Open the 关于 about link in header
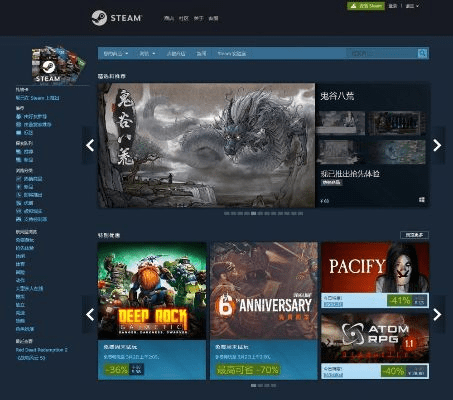This screenshot has height=400, width=453. click(199, 18)
